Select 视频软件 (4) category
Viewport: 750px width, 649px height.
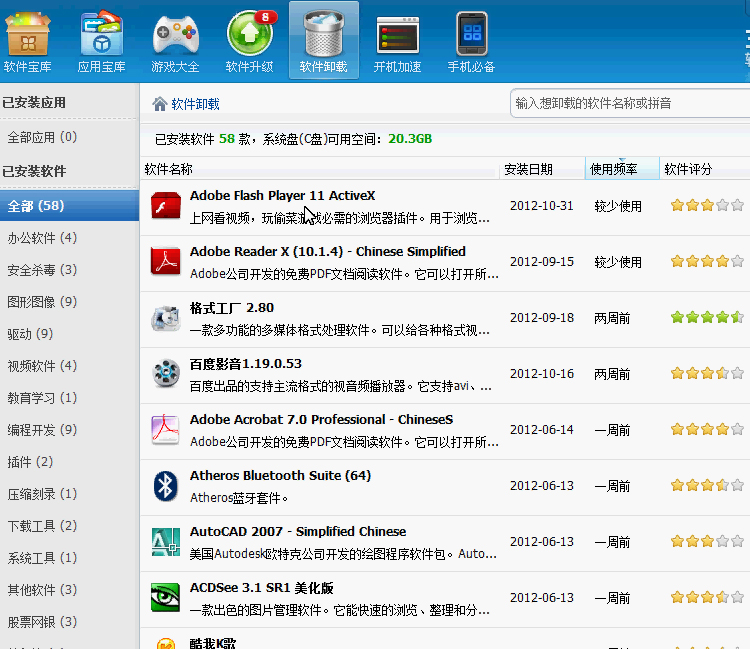click(42, 366)
